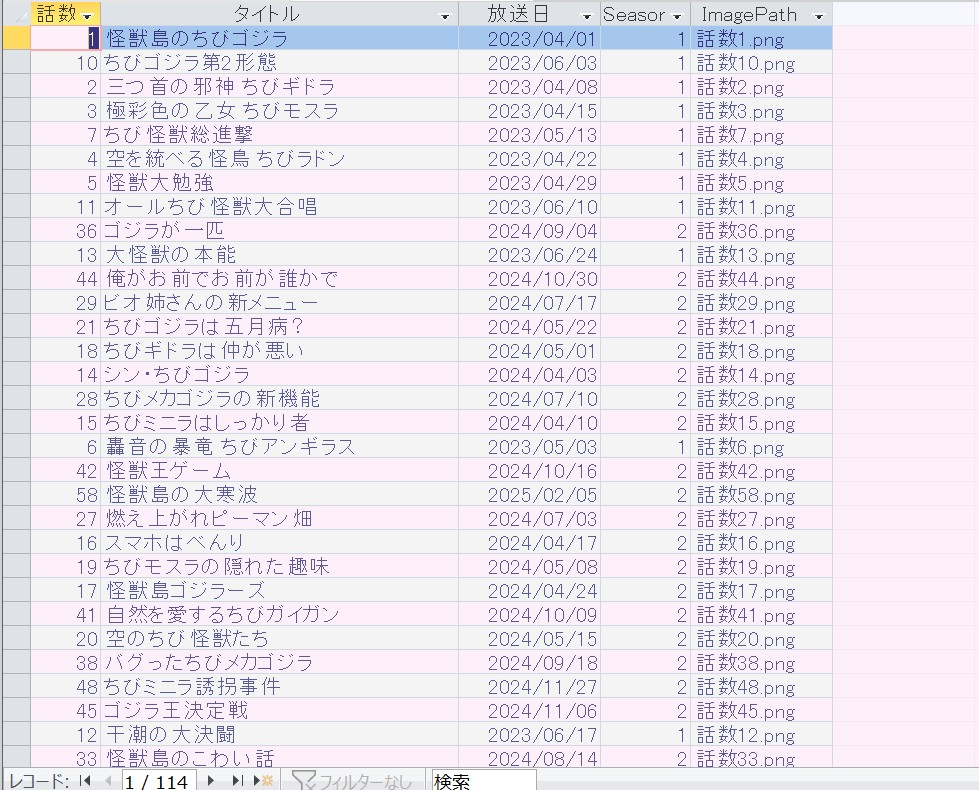979x790 pixels.
Task: Click title cell 怪獣島ゴジラーズ
Action: coord(279,591)
